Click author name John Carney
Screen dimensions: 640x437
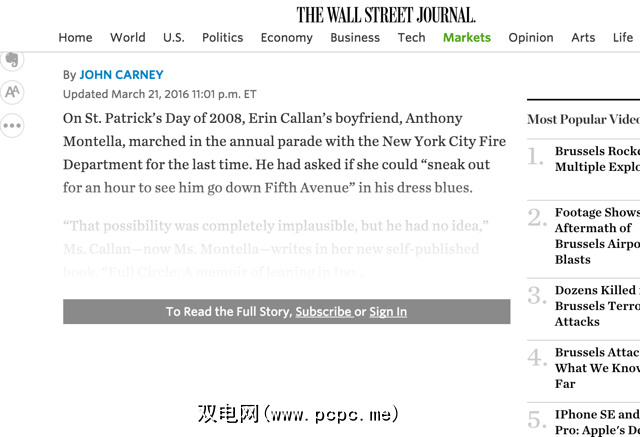tap(121, 75)
